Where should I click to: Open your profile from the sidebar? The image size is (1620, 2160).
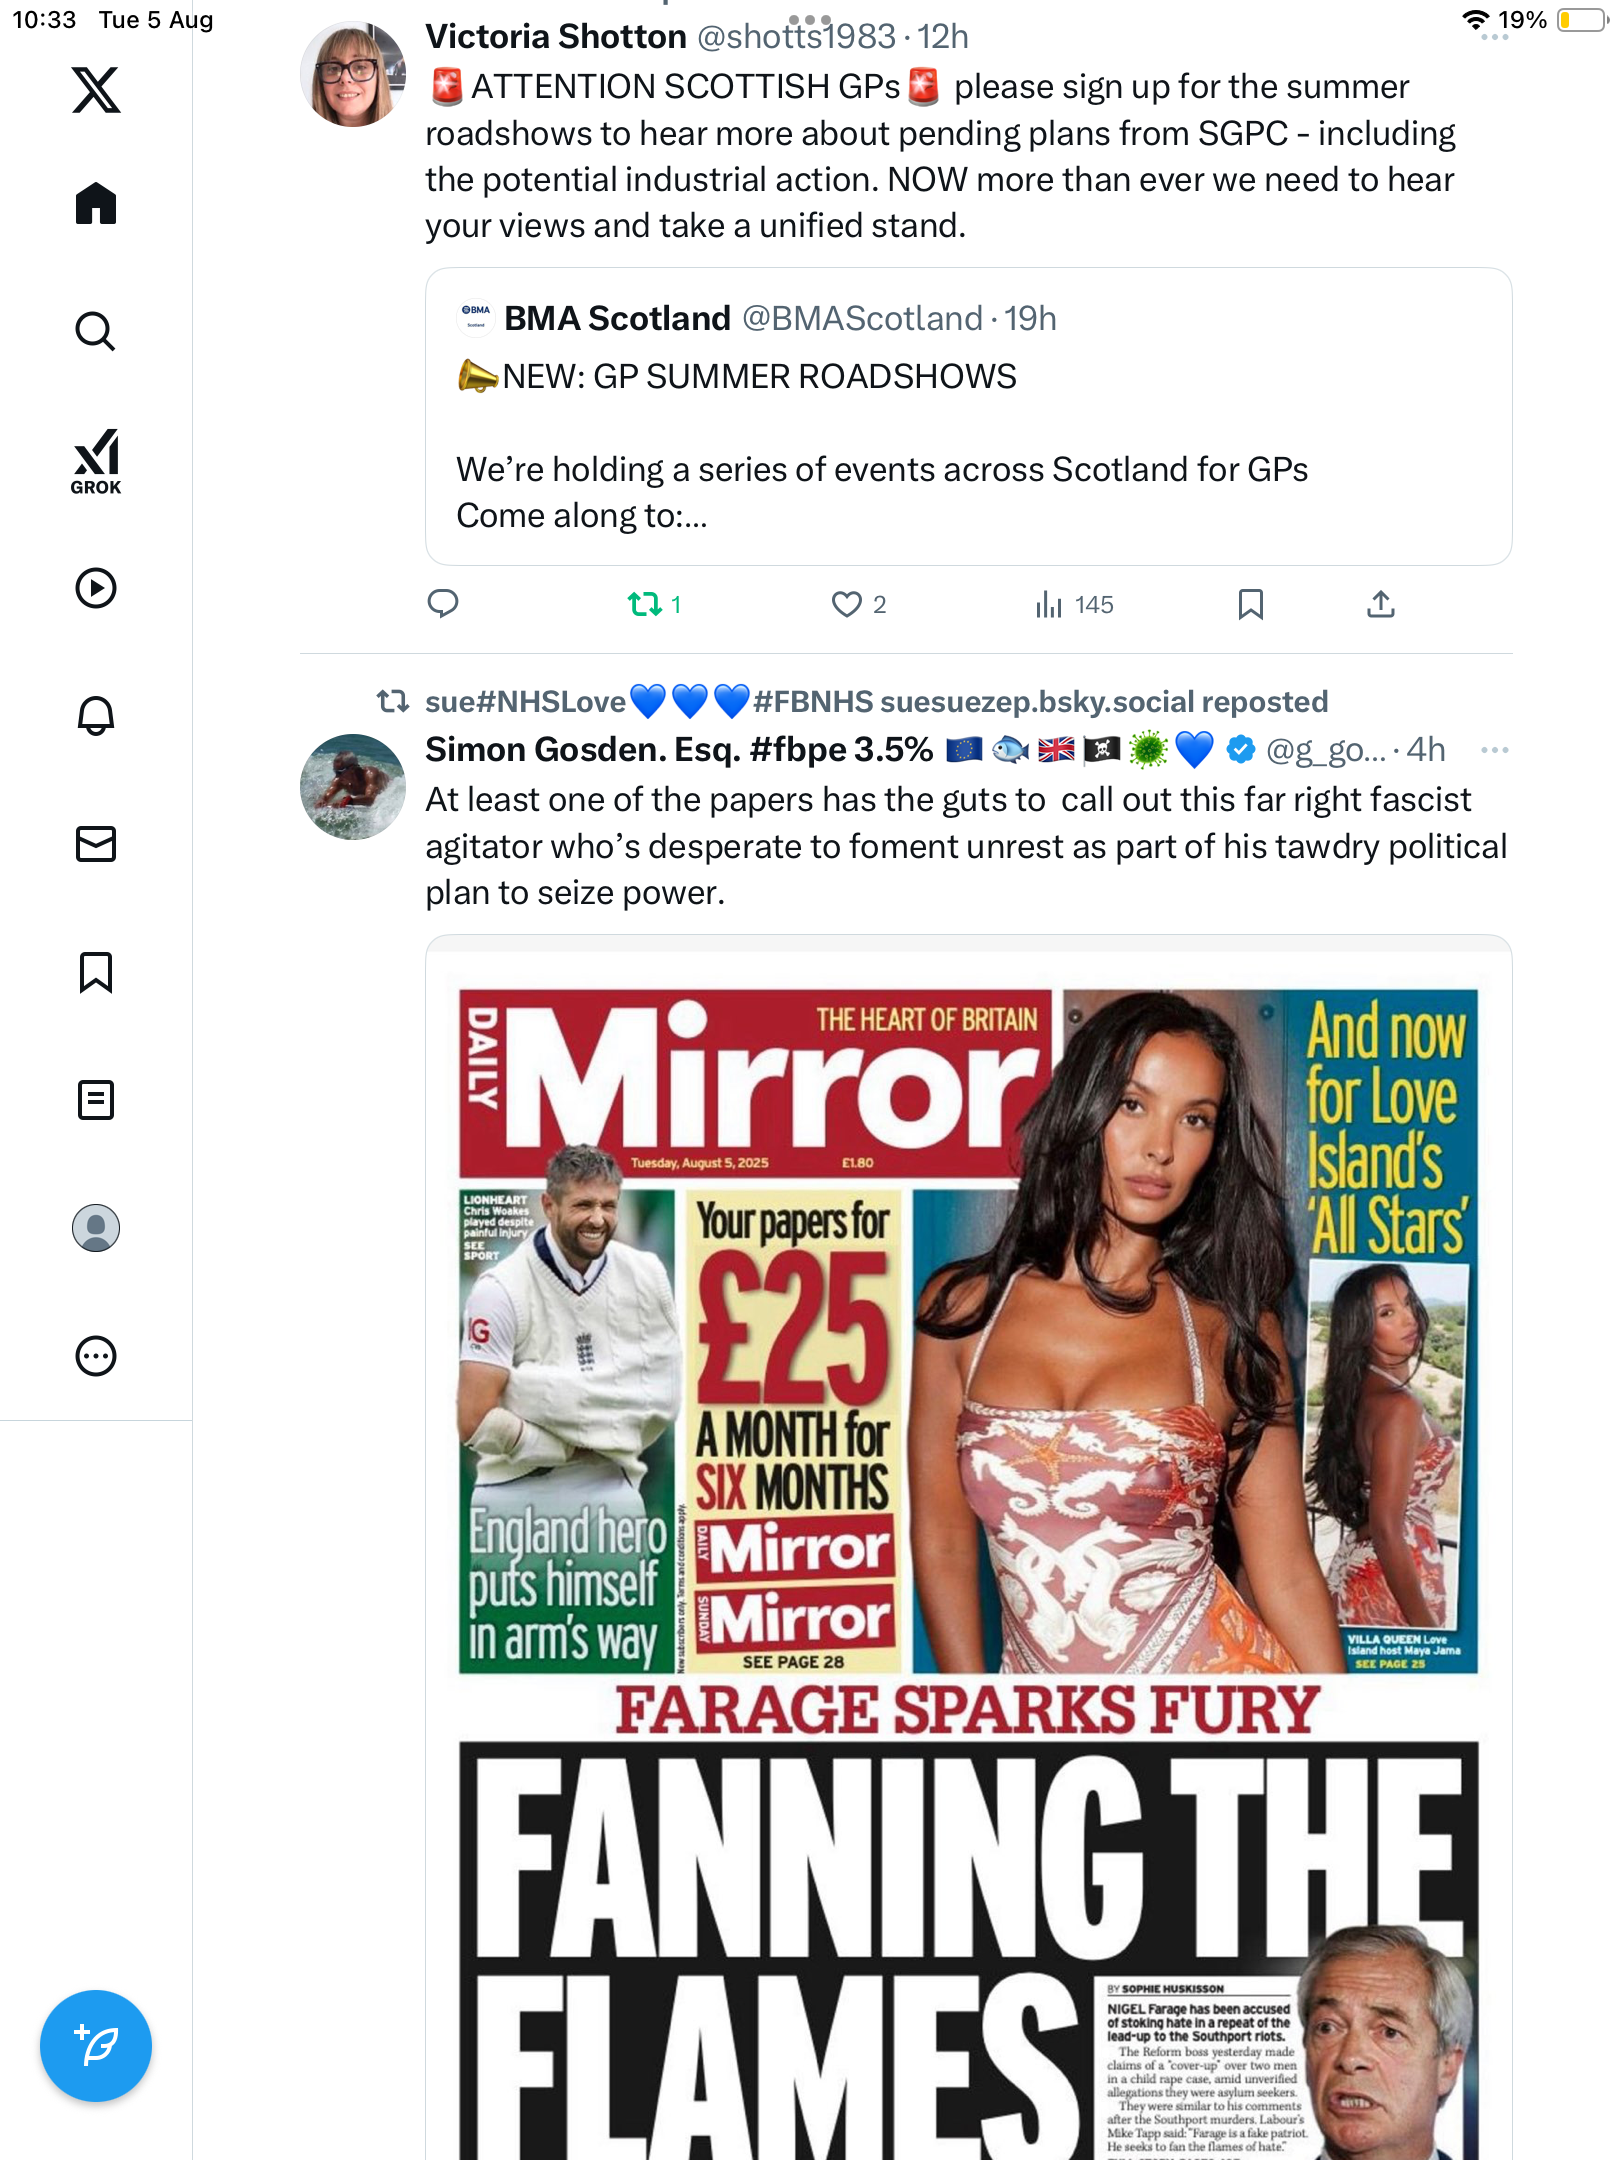[x=96, y=1228]
